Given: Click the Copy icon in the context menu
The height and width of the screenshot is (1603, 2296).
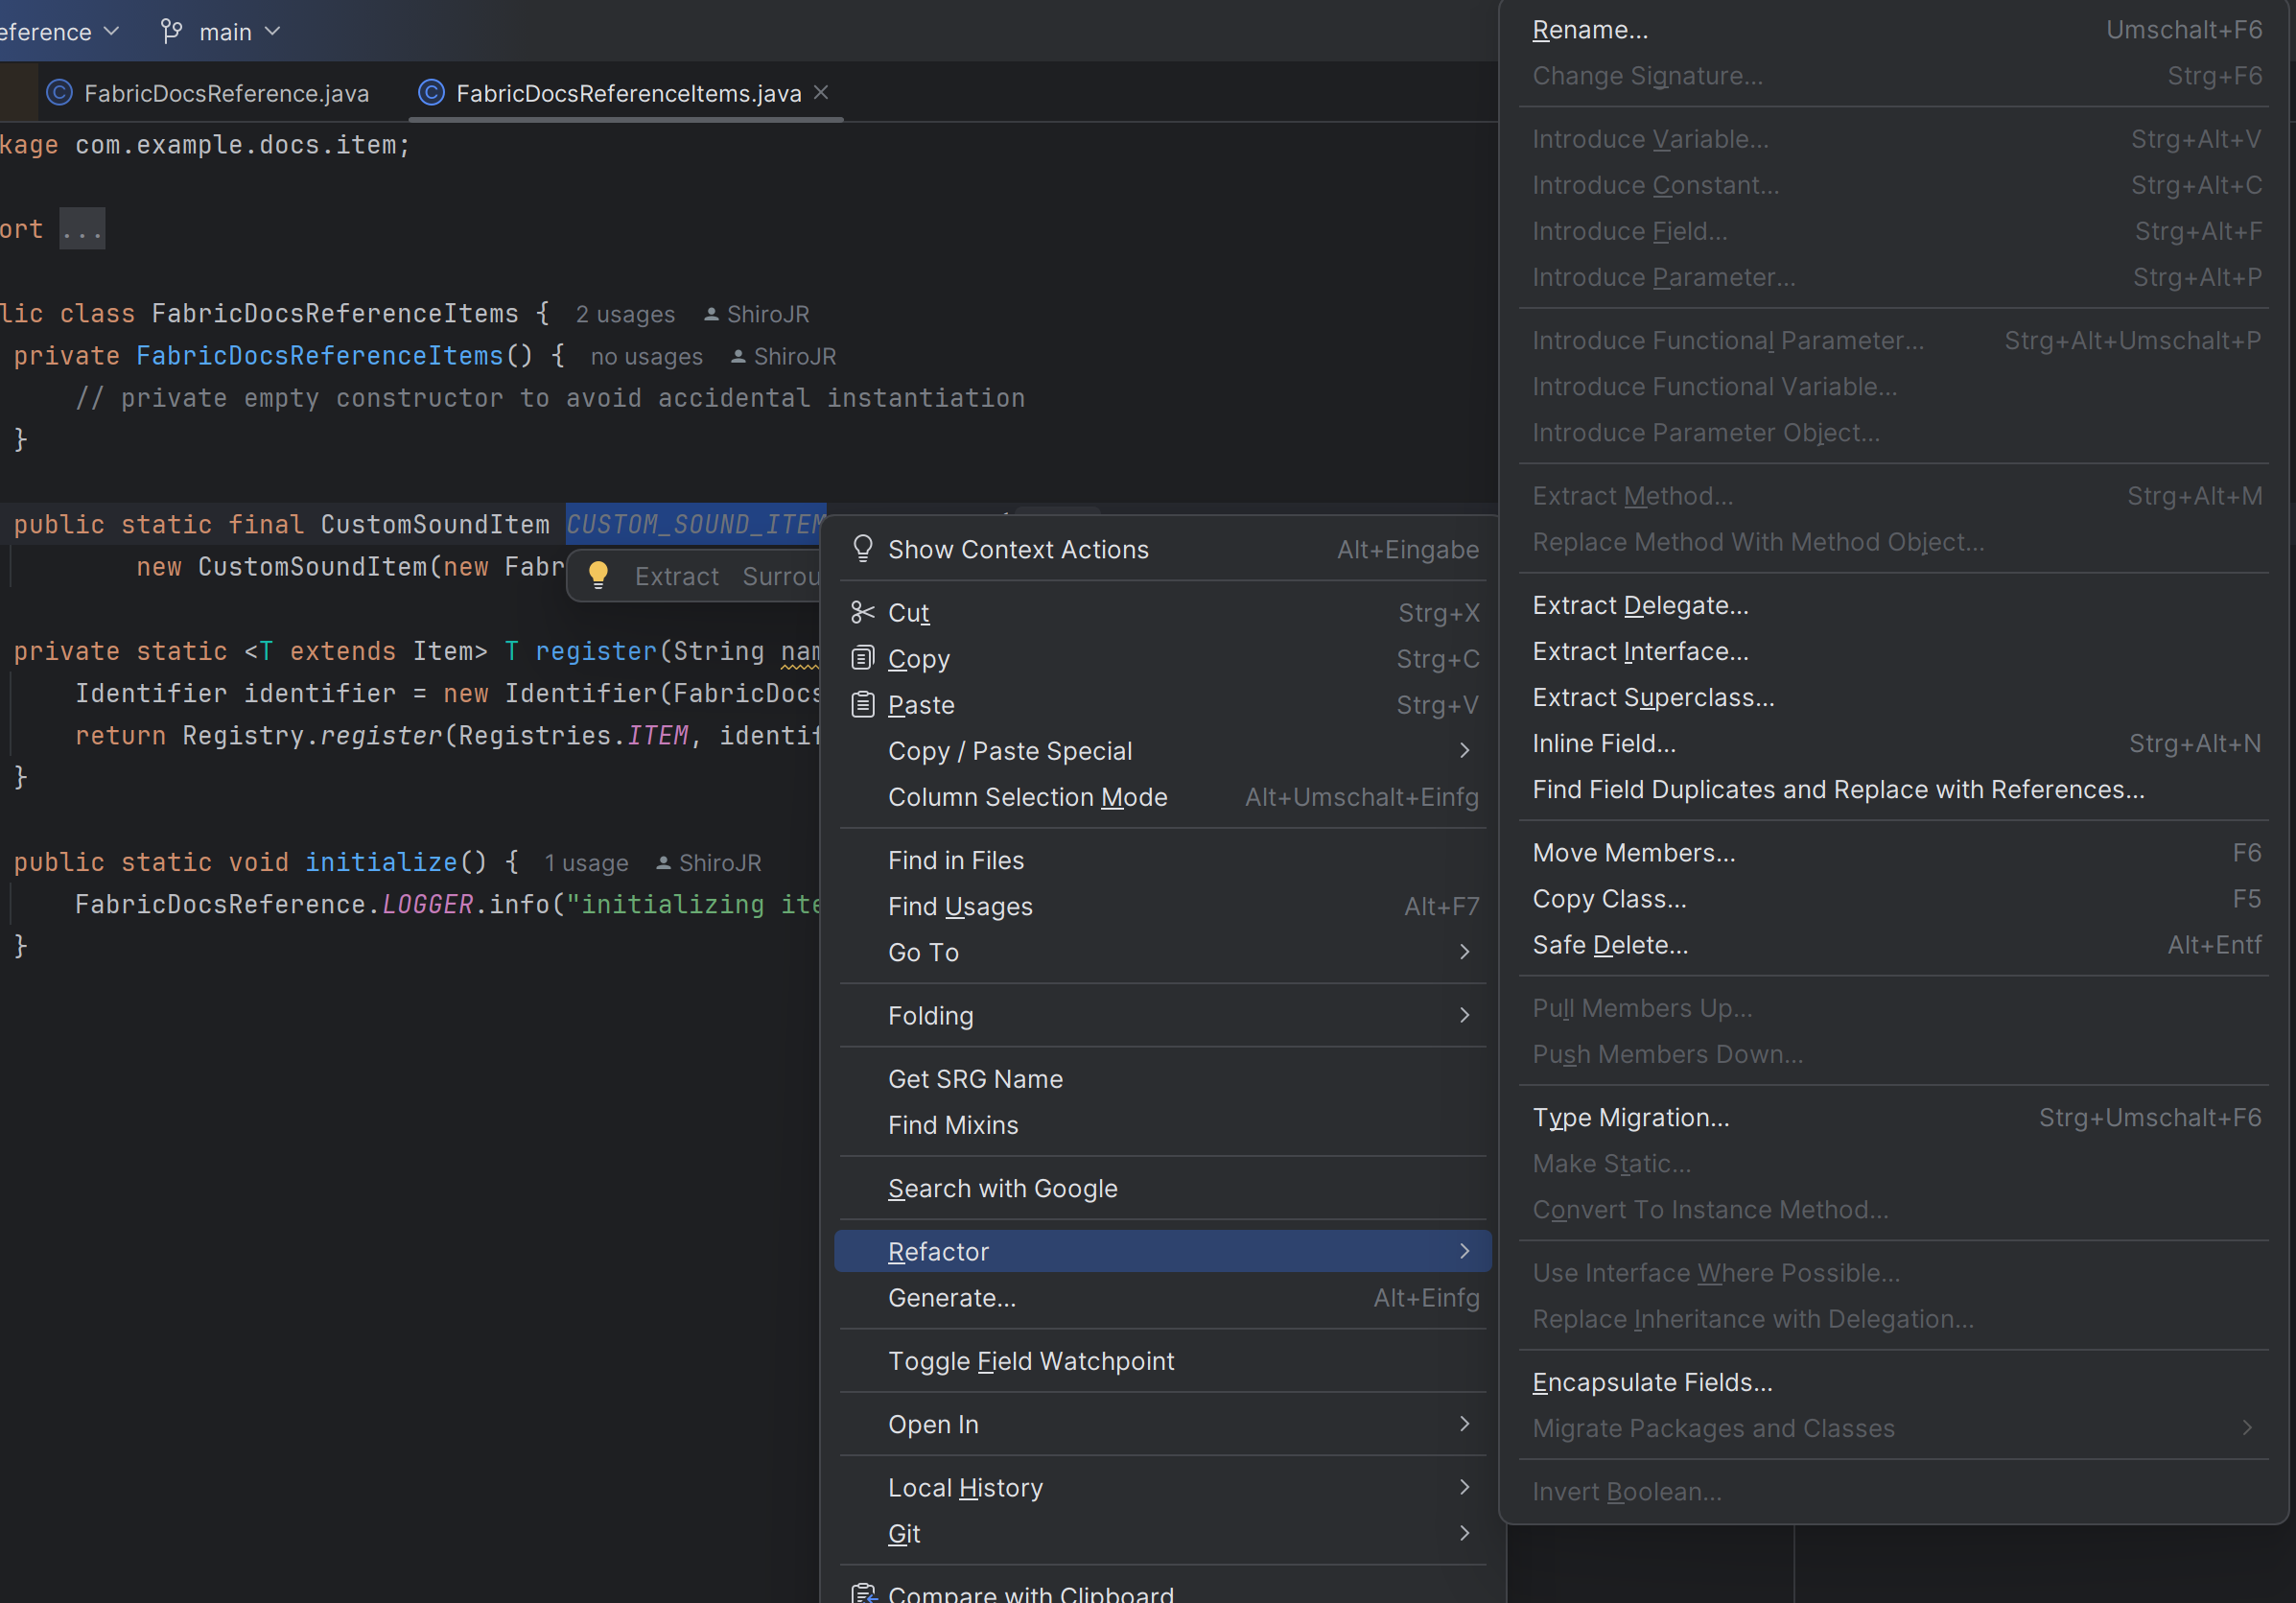Looking at the screenshot, I should tap(862, 658).
